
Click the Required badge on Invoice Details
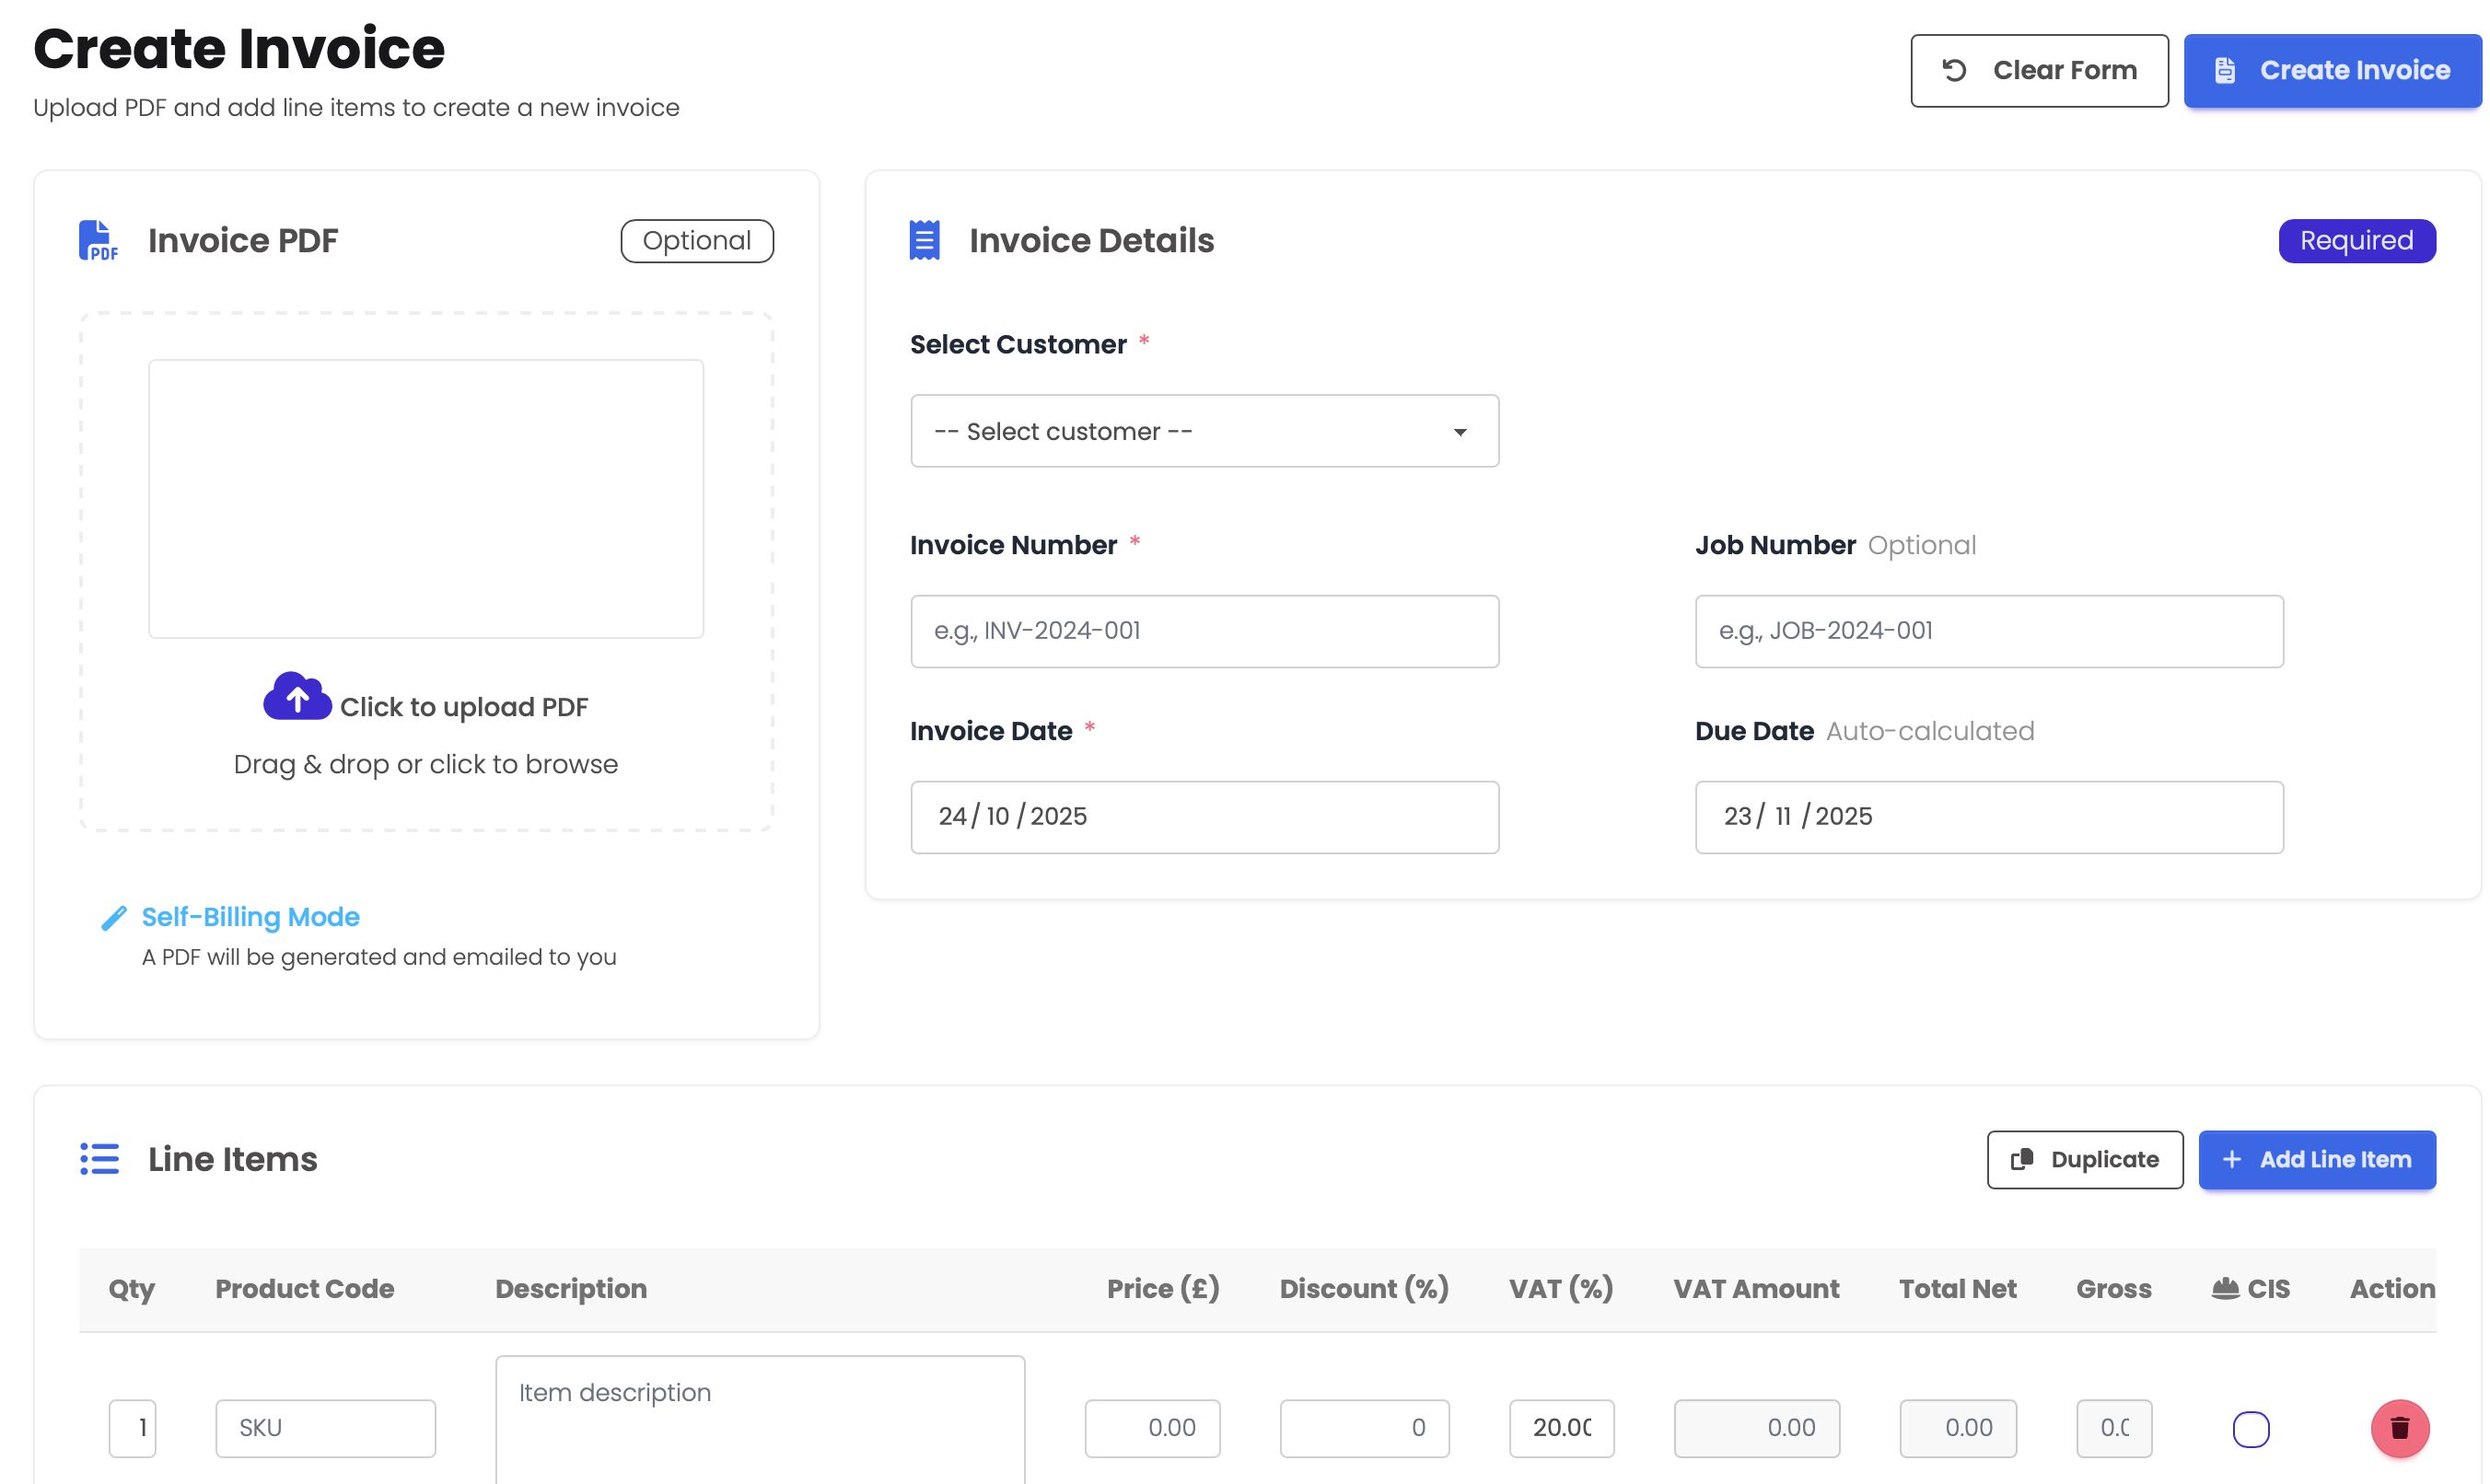(2357, 240)
